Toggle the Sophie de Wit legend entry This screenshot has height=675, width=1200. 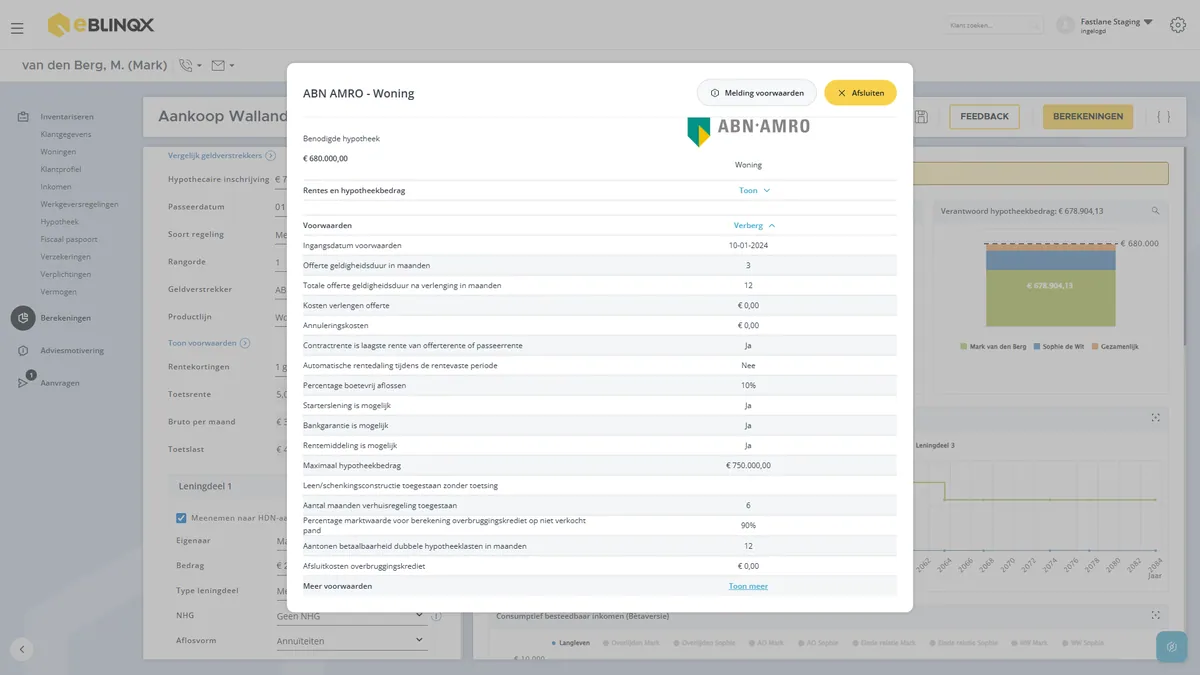coord(1058,346)
